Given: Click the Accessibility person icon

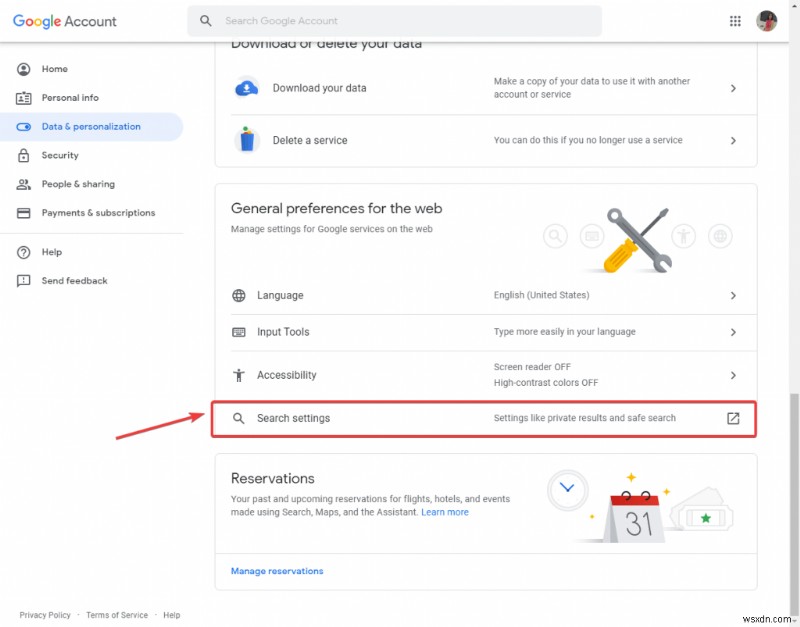Looking at the screenshot, I should coord(239,374).
